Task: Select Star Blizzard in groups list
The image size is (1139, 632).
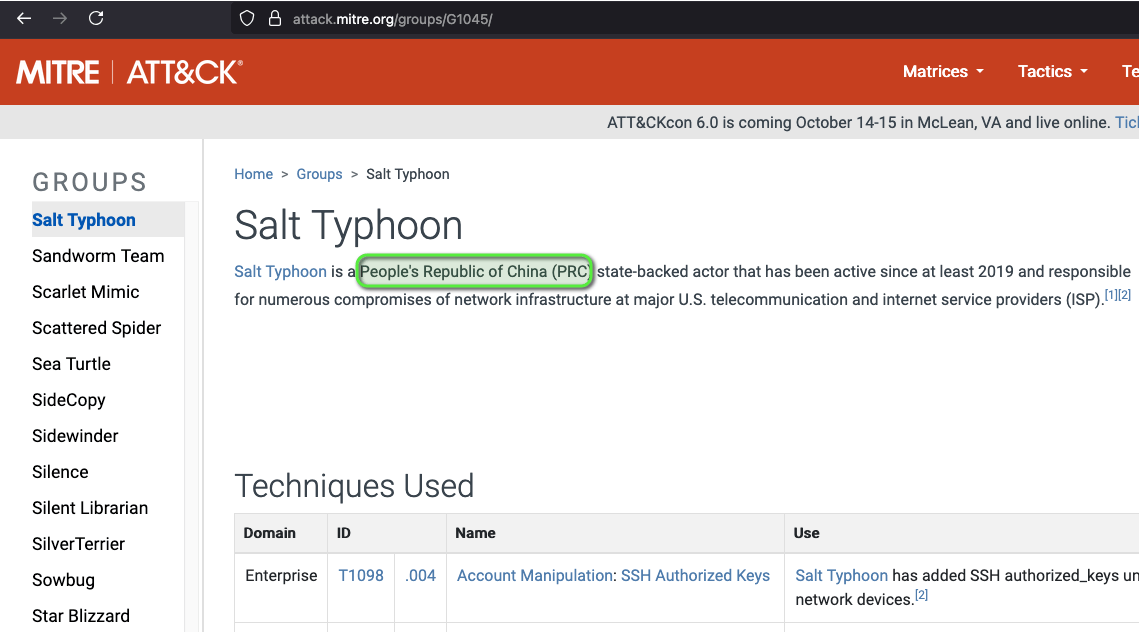Action: (x=81, y=616)
